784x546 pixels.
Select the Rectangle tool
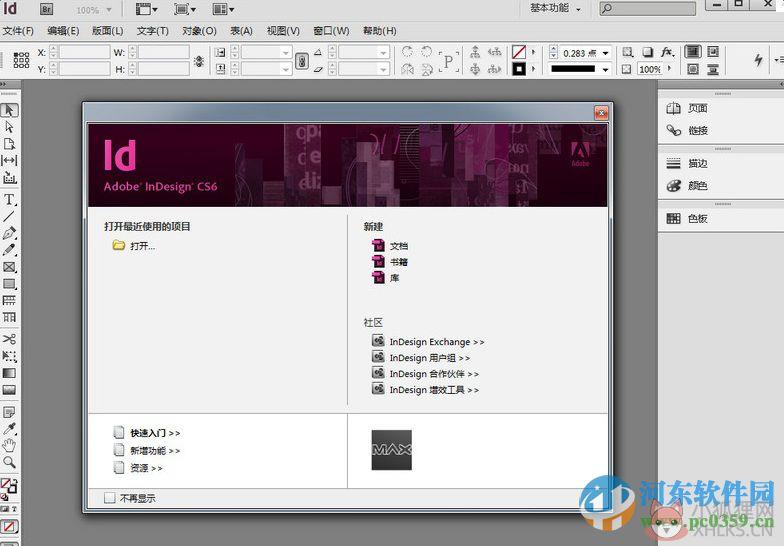9,284
